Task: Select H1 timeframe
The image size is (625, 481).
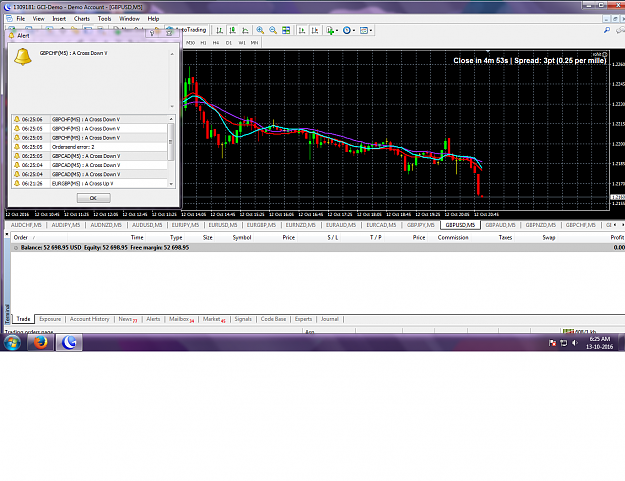Action: pyautogui.click(x=203, y=43)
